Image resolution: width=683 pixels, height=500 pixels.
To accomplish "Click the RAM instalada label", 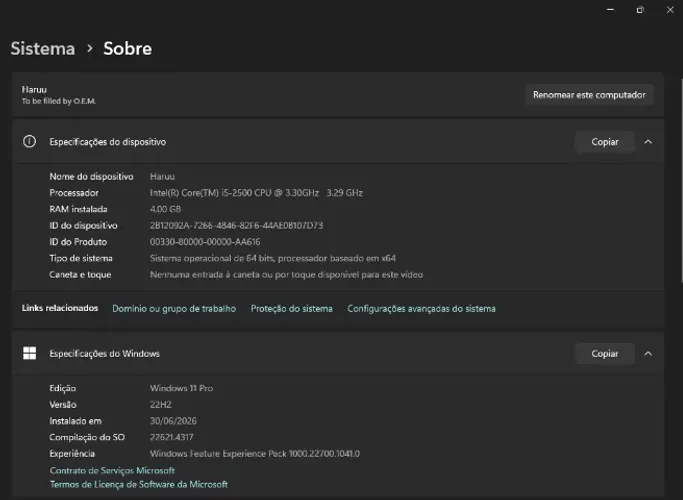I will [78, 209].
